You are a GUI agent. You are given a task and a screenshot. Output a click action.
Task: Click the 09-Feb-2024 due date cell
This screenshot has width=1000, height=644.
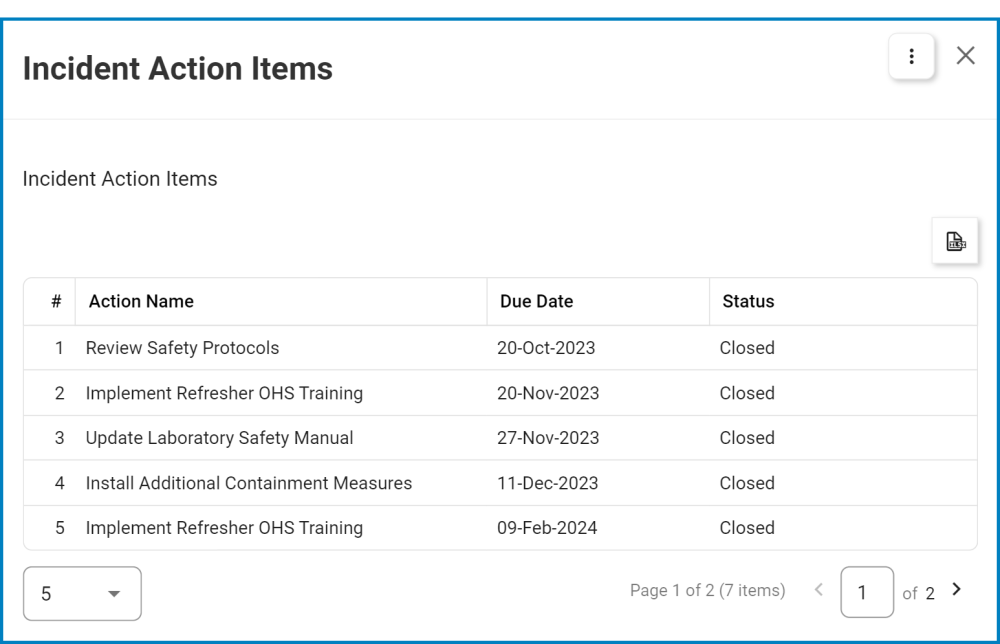pos(547,528)
